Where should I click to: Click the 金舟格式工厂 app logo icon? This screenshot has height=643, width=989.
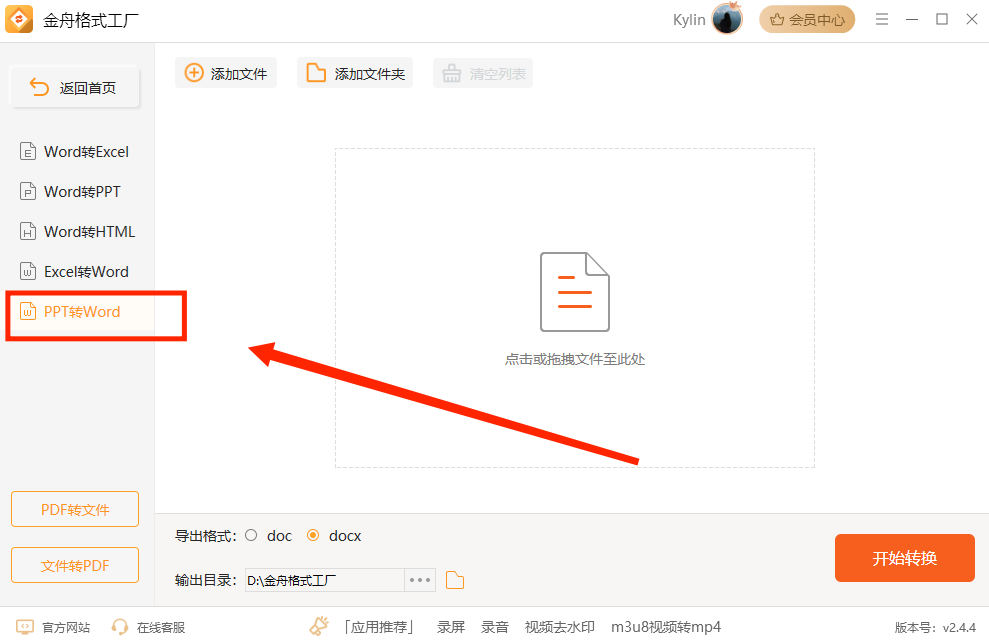tap(19, 20)
